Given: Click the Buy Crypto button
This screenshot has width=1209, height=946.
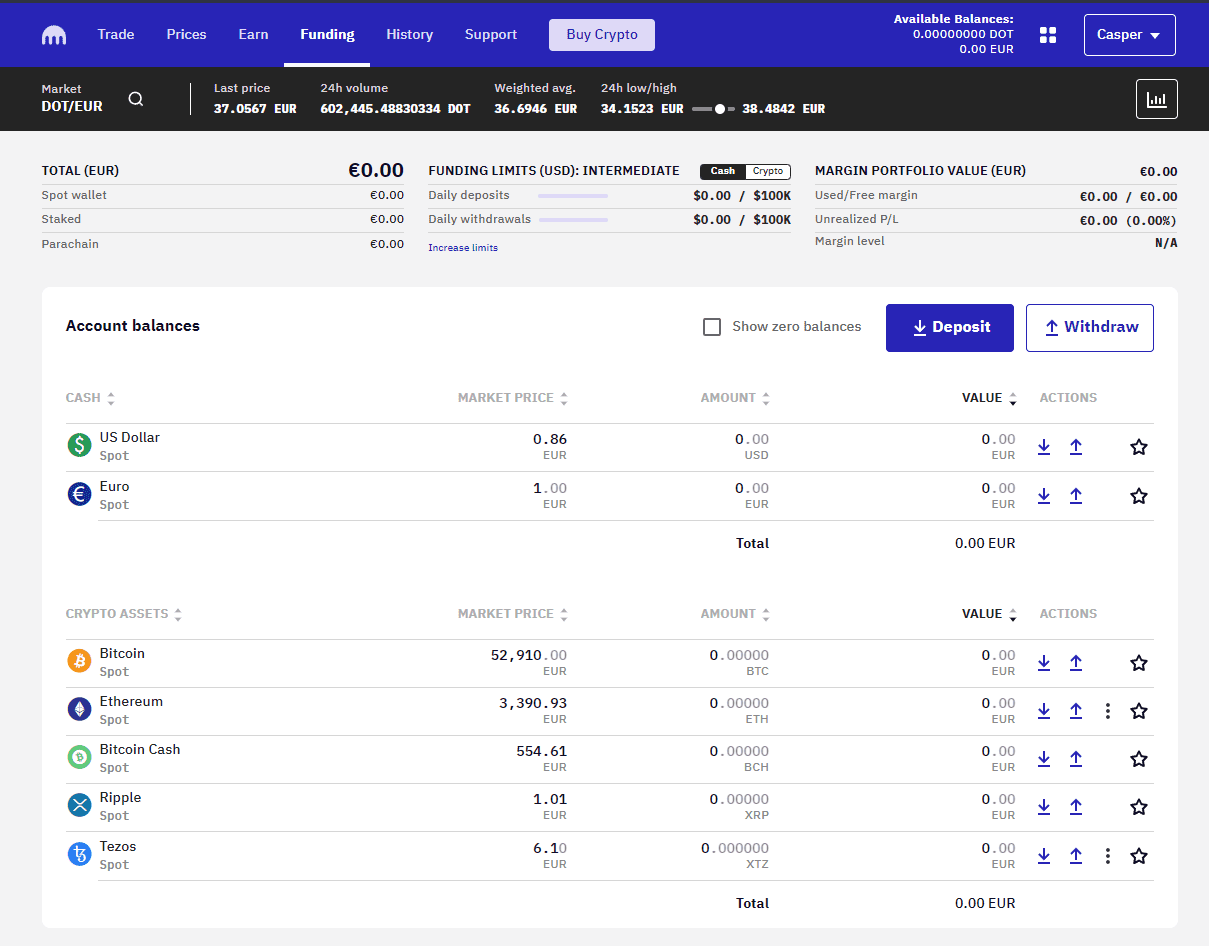Looking at the screenshot, I should [602, 35].
